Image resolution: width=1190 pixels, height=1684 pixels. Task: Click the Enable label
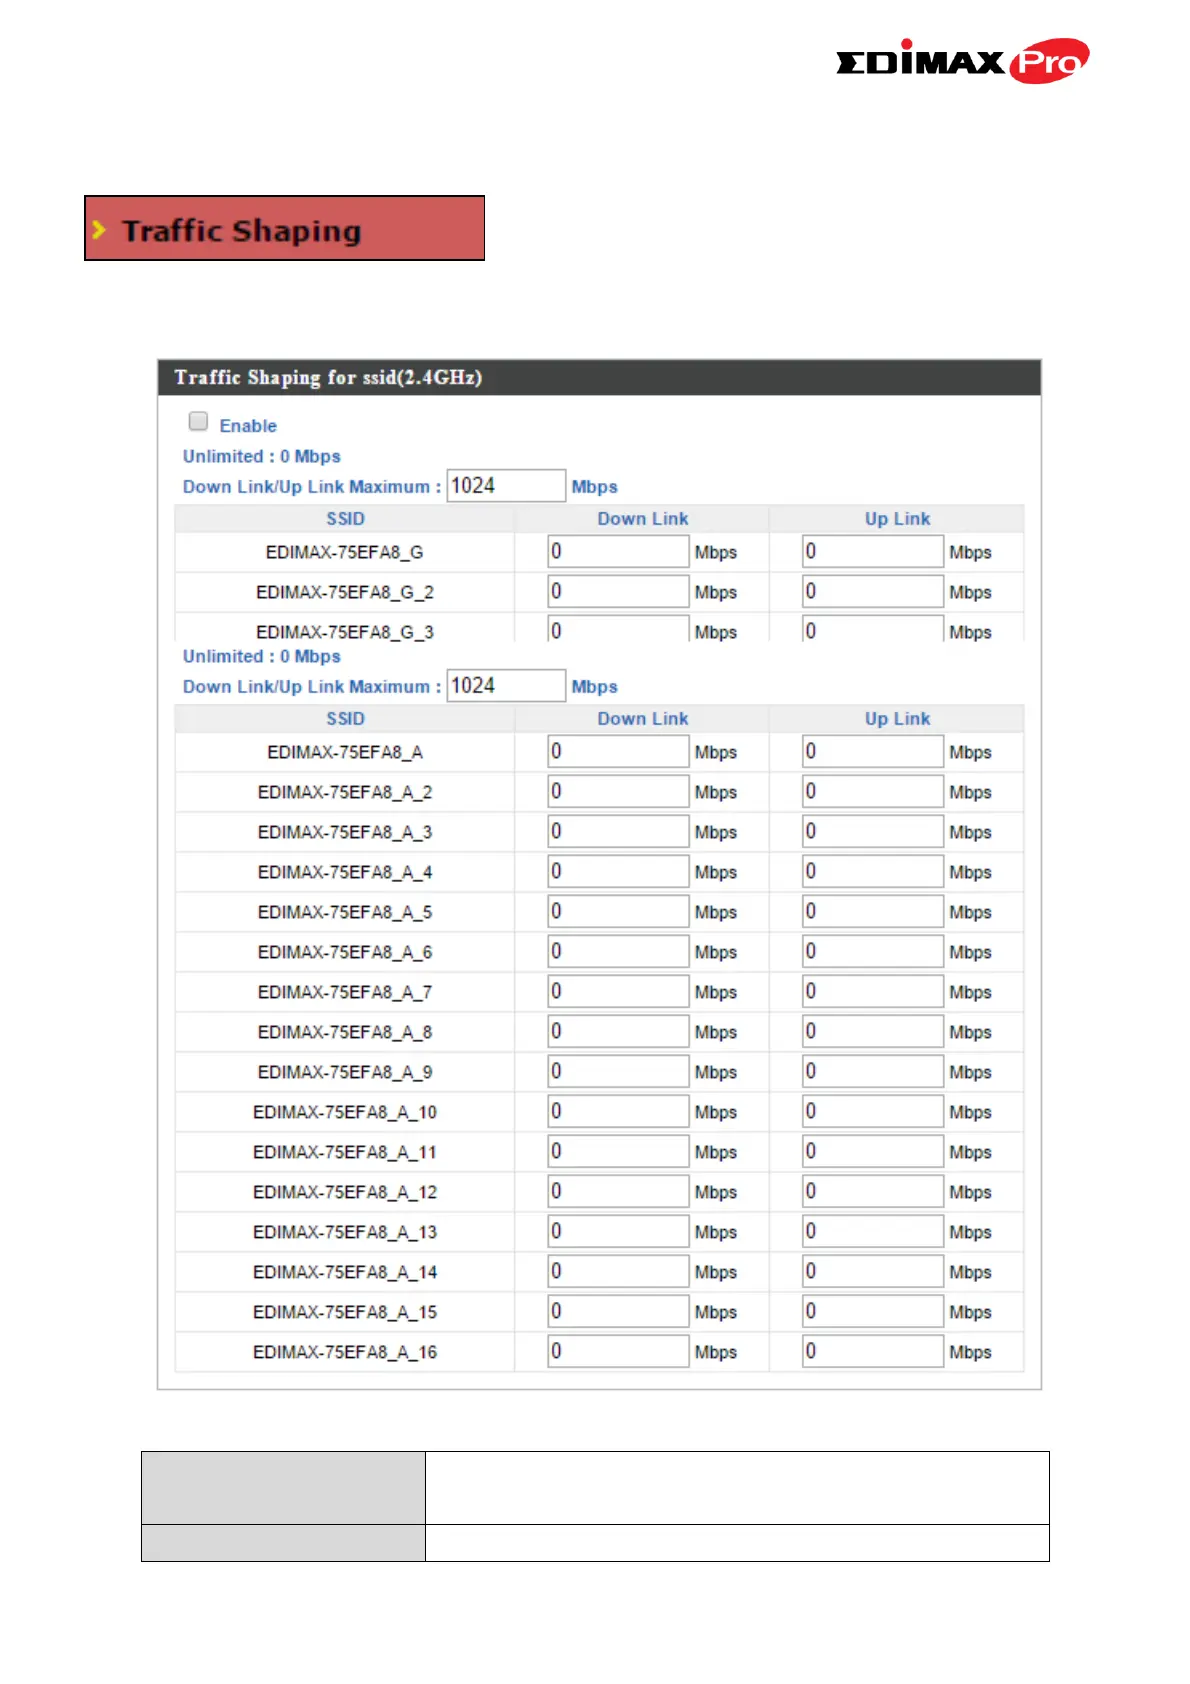[248, 426]
